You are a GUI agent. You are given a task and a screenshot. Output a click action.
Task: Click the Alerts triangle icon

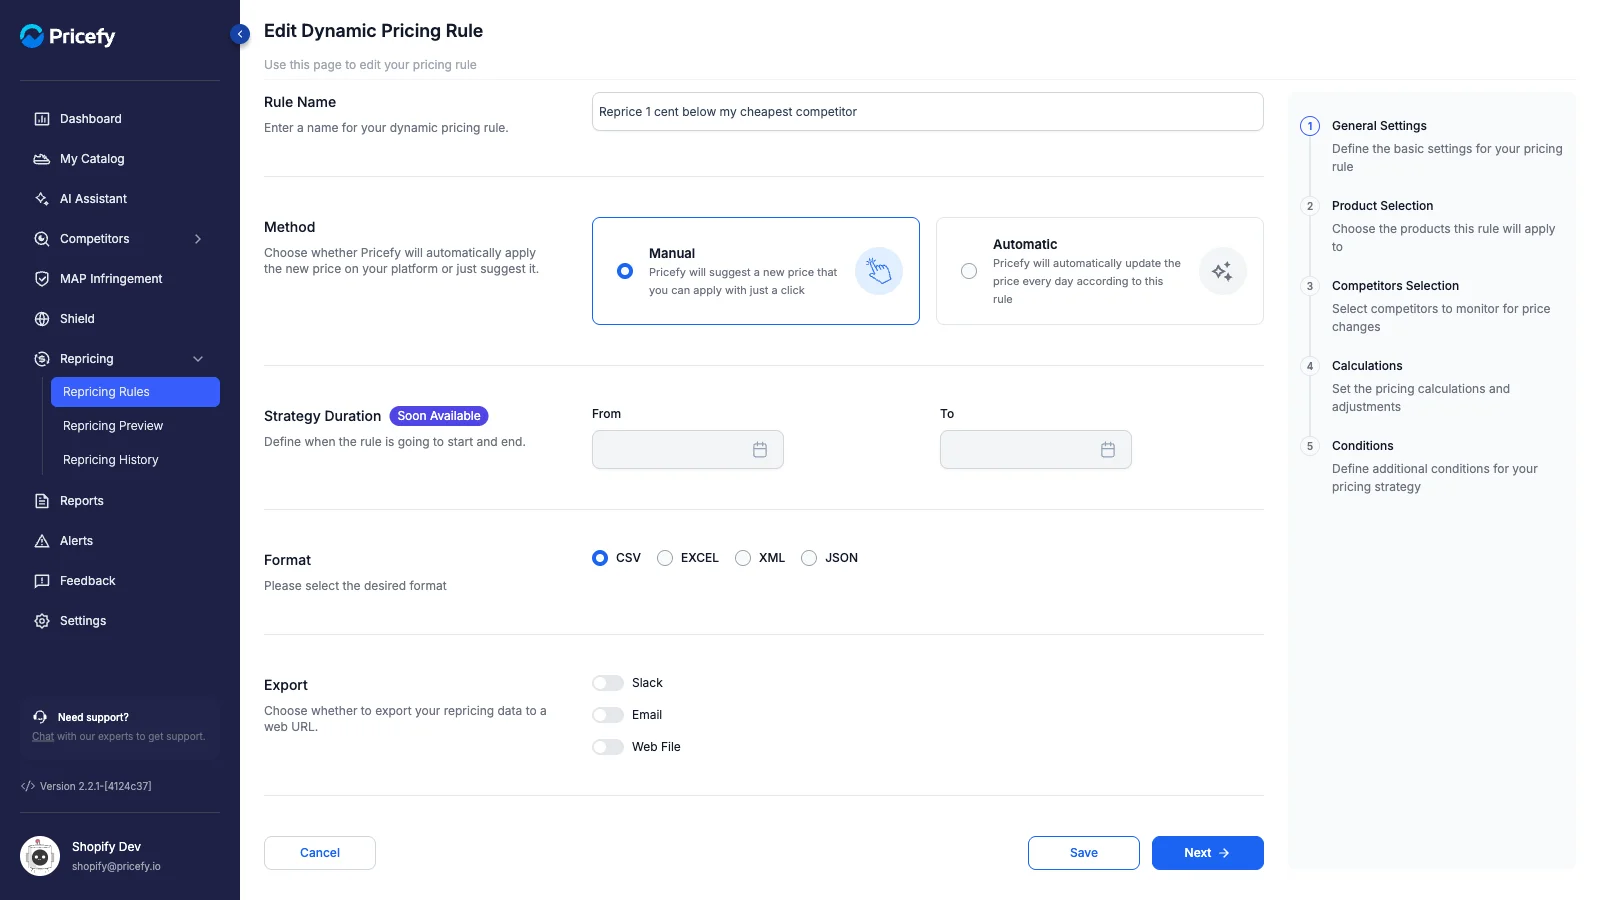click(x=42, y=541)
